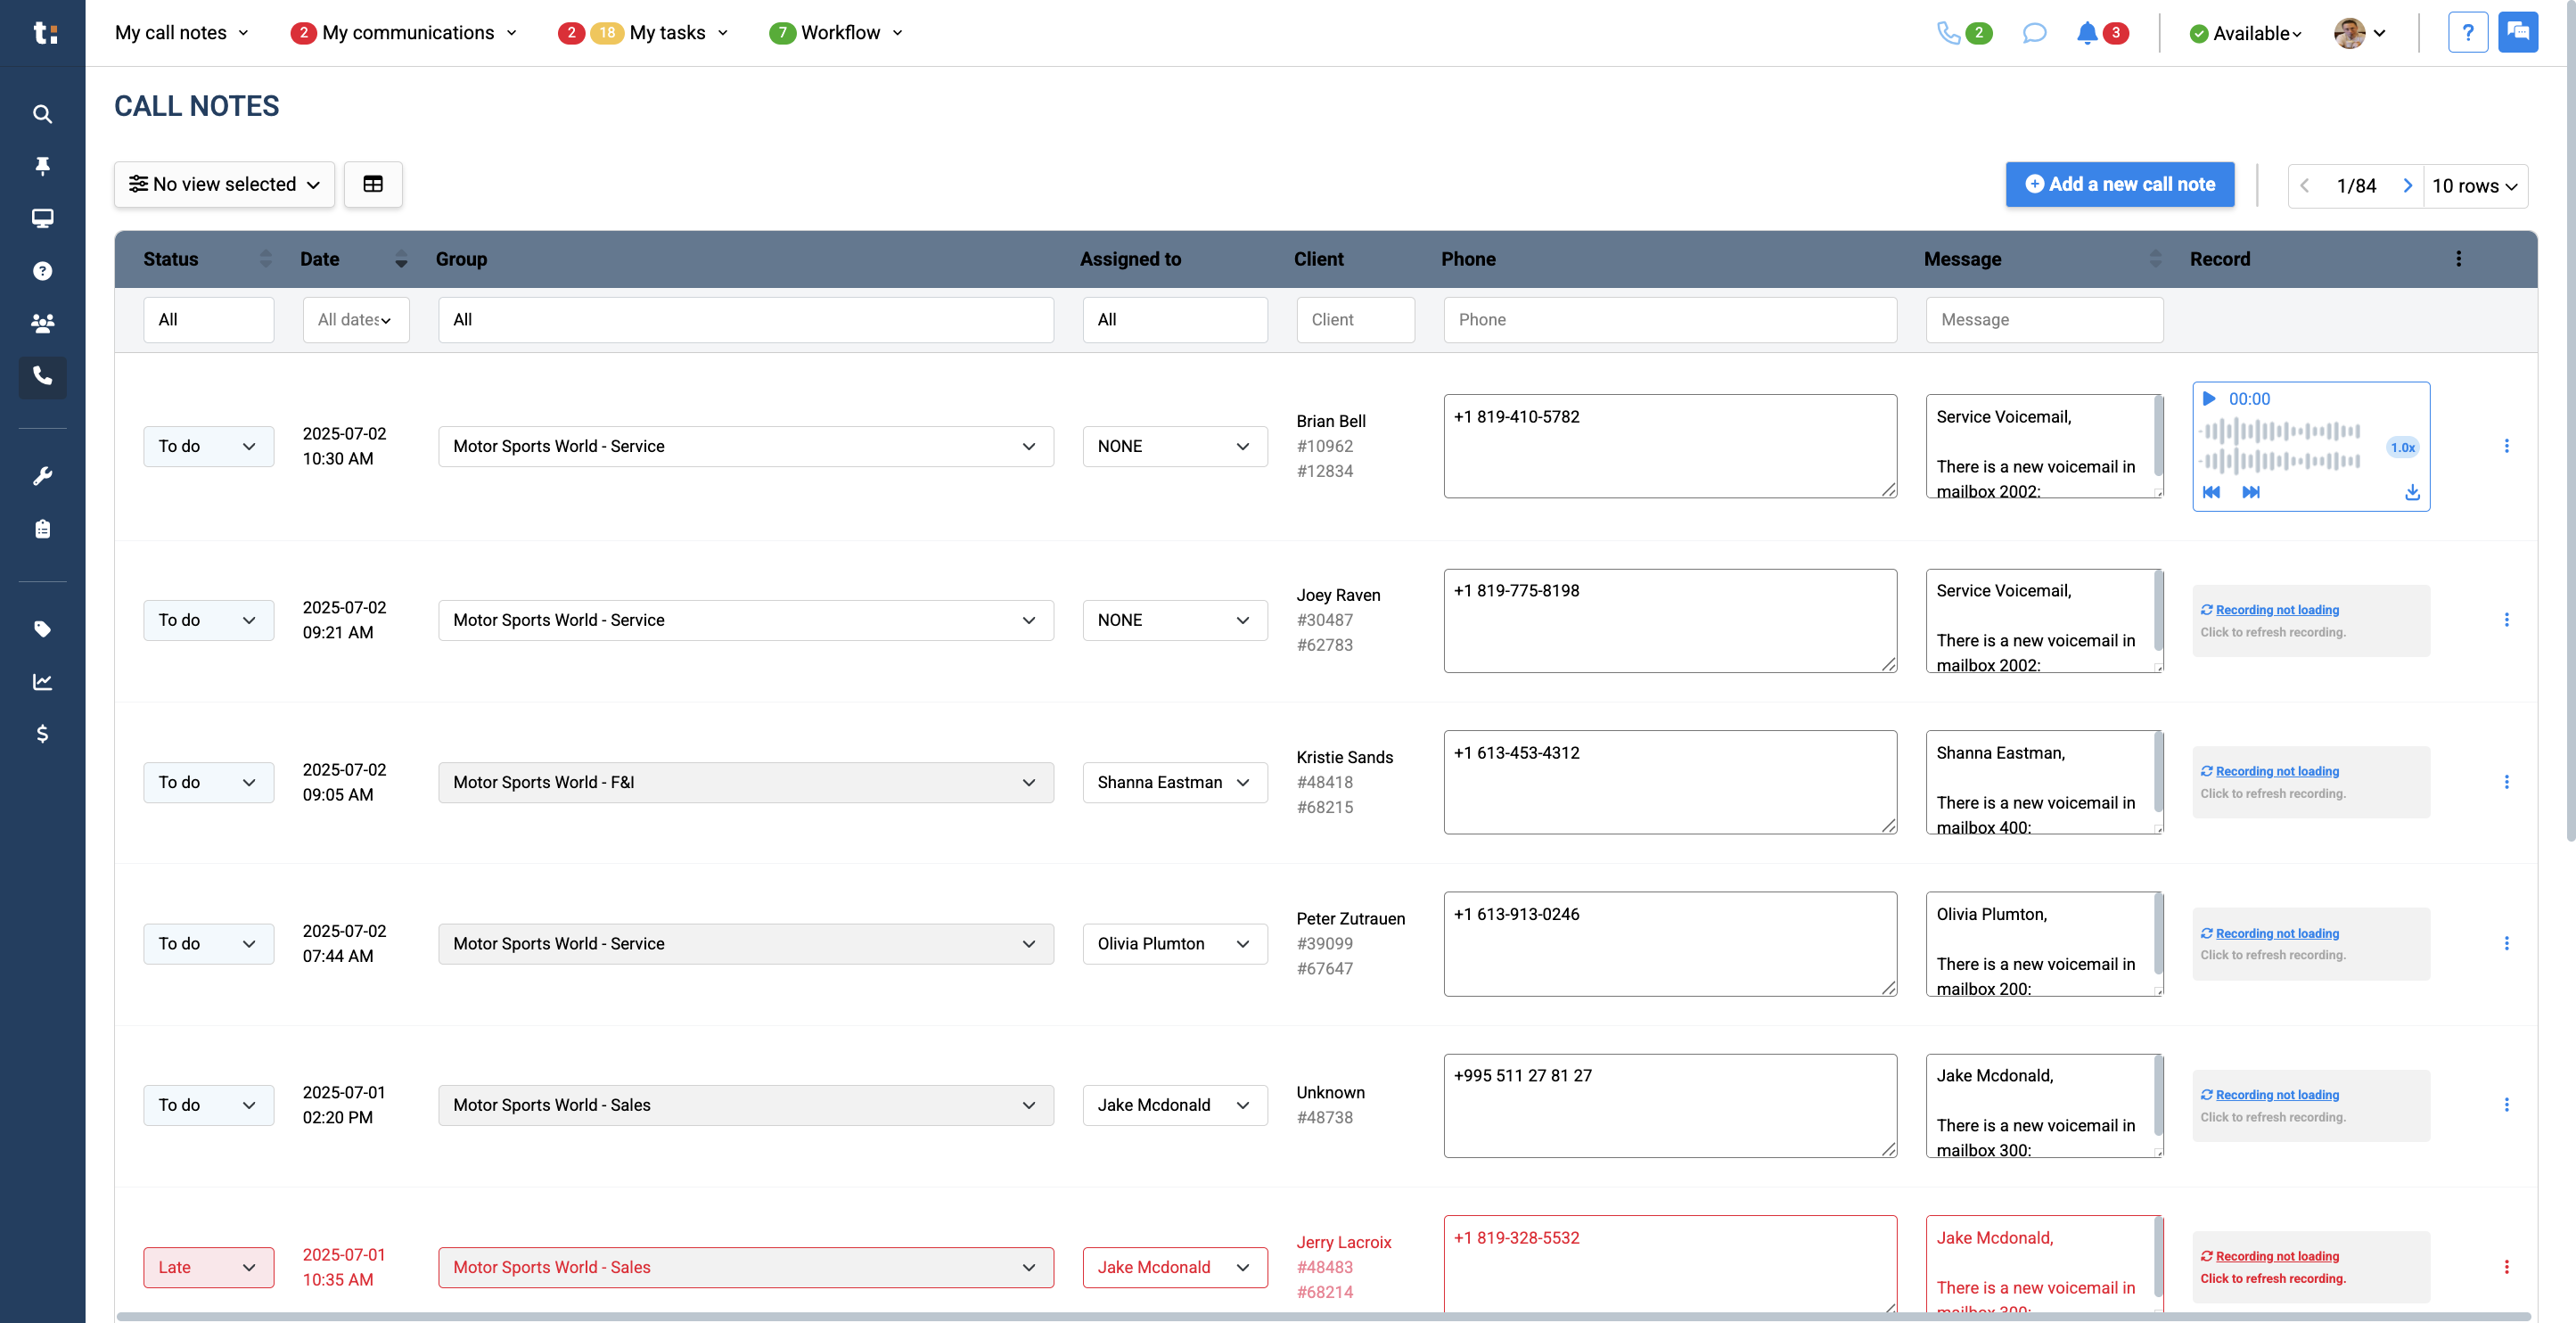Click the audio waveform of Brian Bell recording

[2280, 446]
